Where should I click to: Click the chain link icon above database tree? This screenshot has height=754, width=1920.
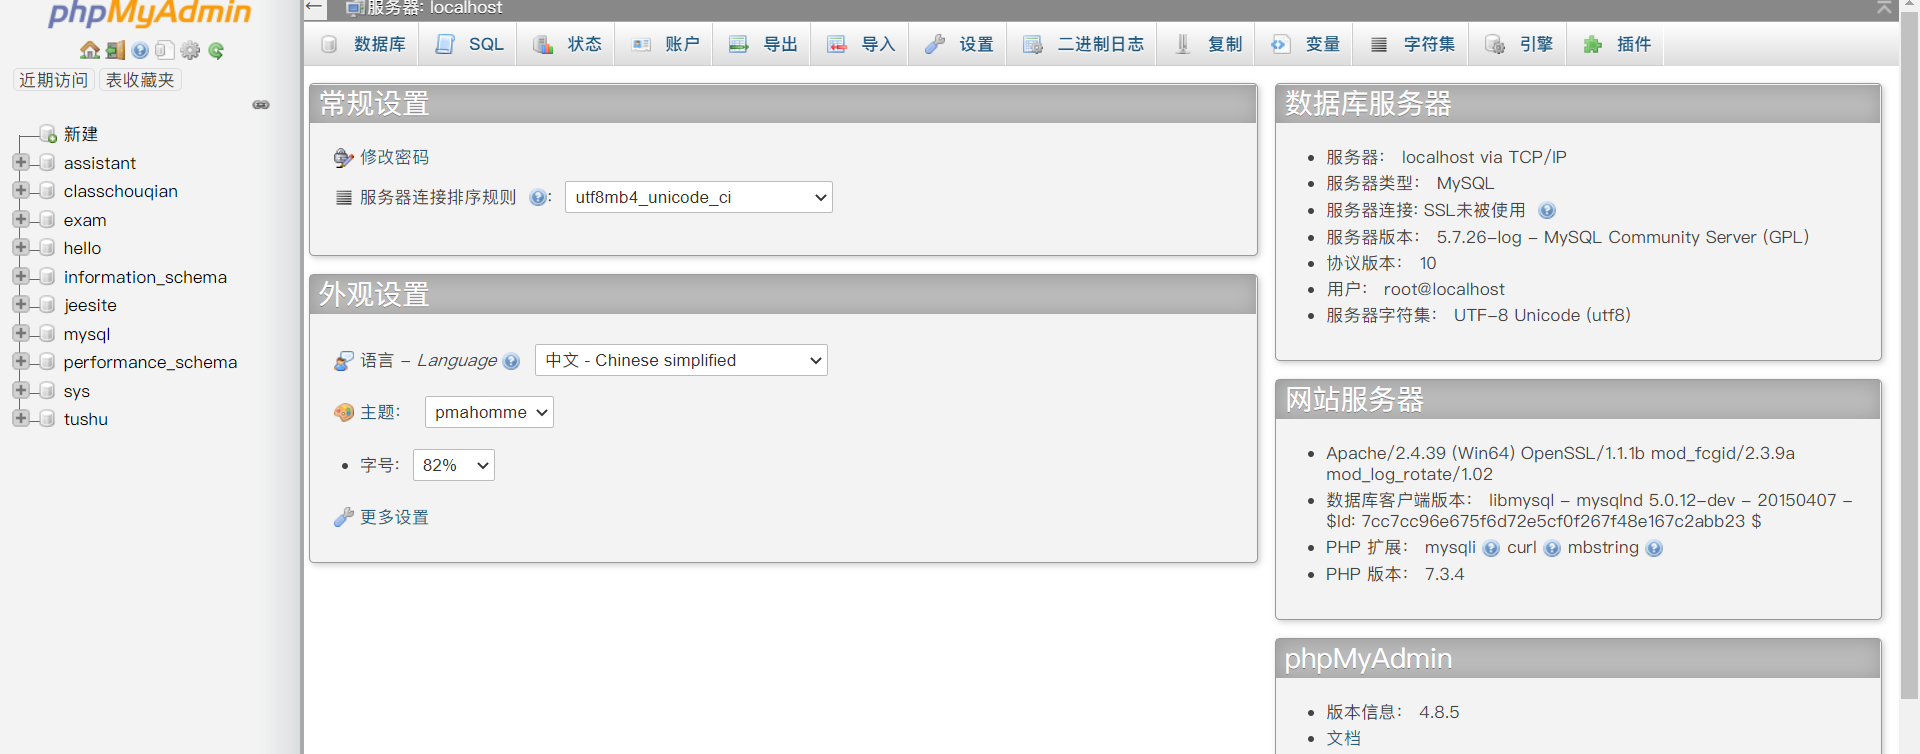pos(261,105)
